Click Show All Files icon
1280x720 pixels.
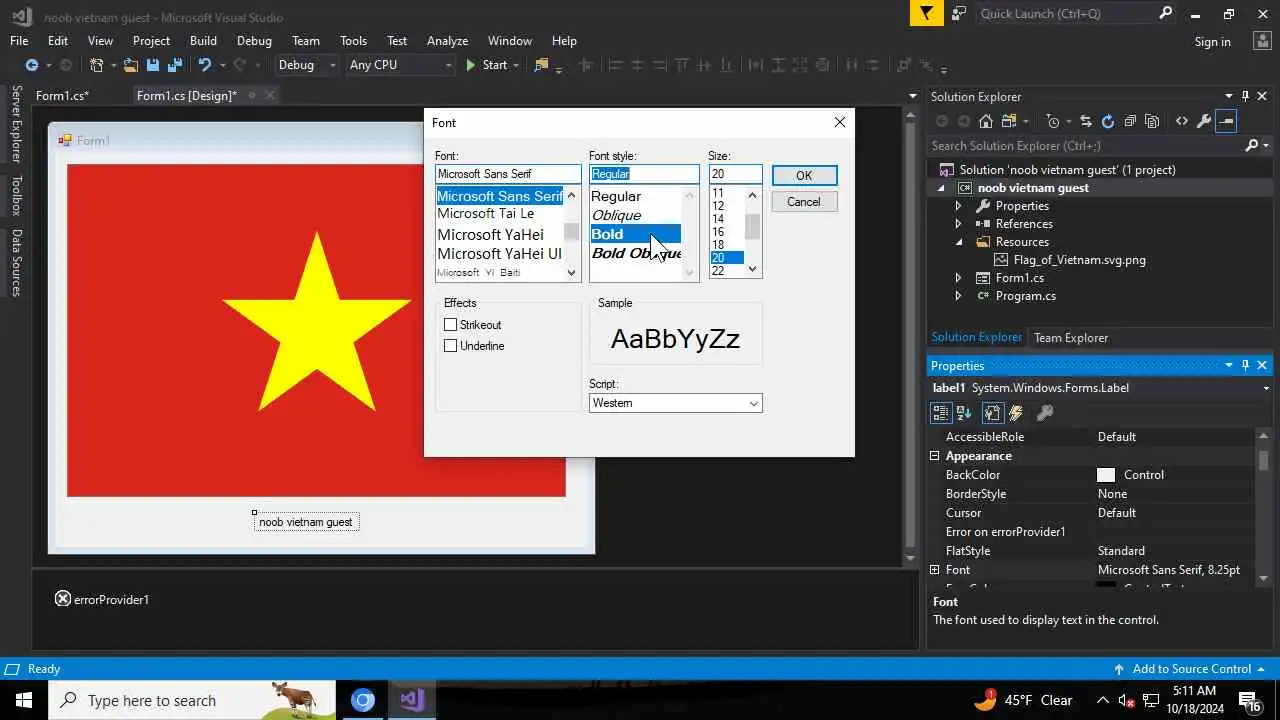coord(1152,121)
